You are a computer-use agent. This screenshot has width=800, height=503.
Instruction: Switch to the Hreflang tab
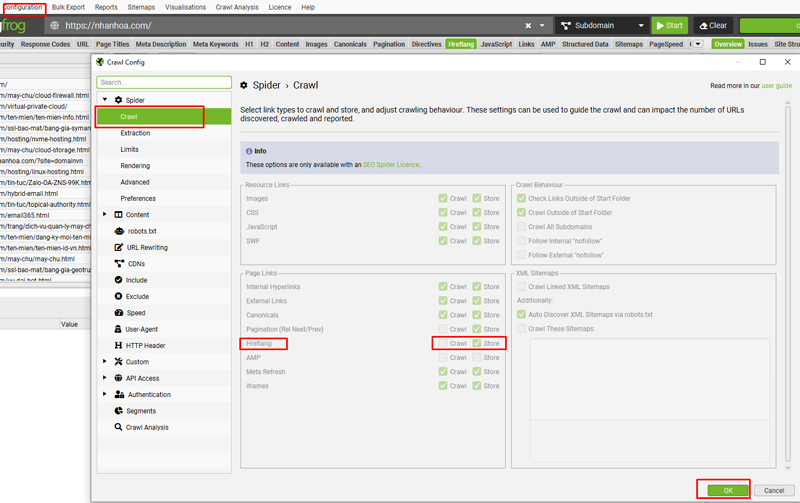click(461, 44)
